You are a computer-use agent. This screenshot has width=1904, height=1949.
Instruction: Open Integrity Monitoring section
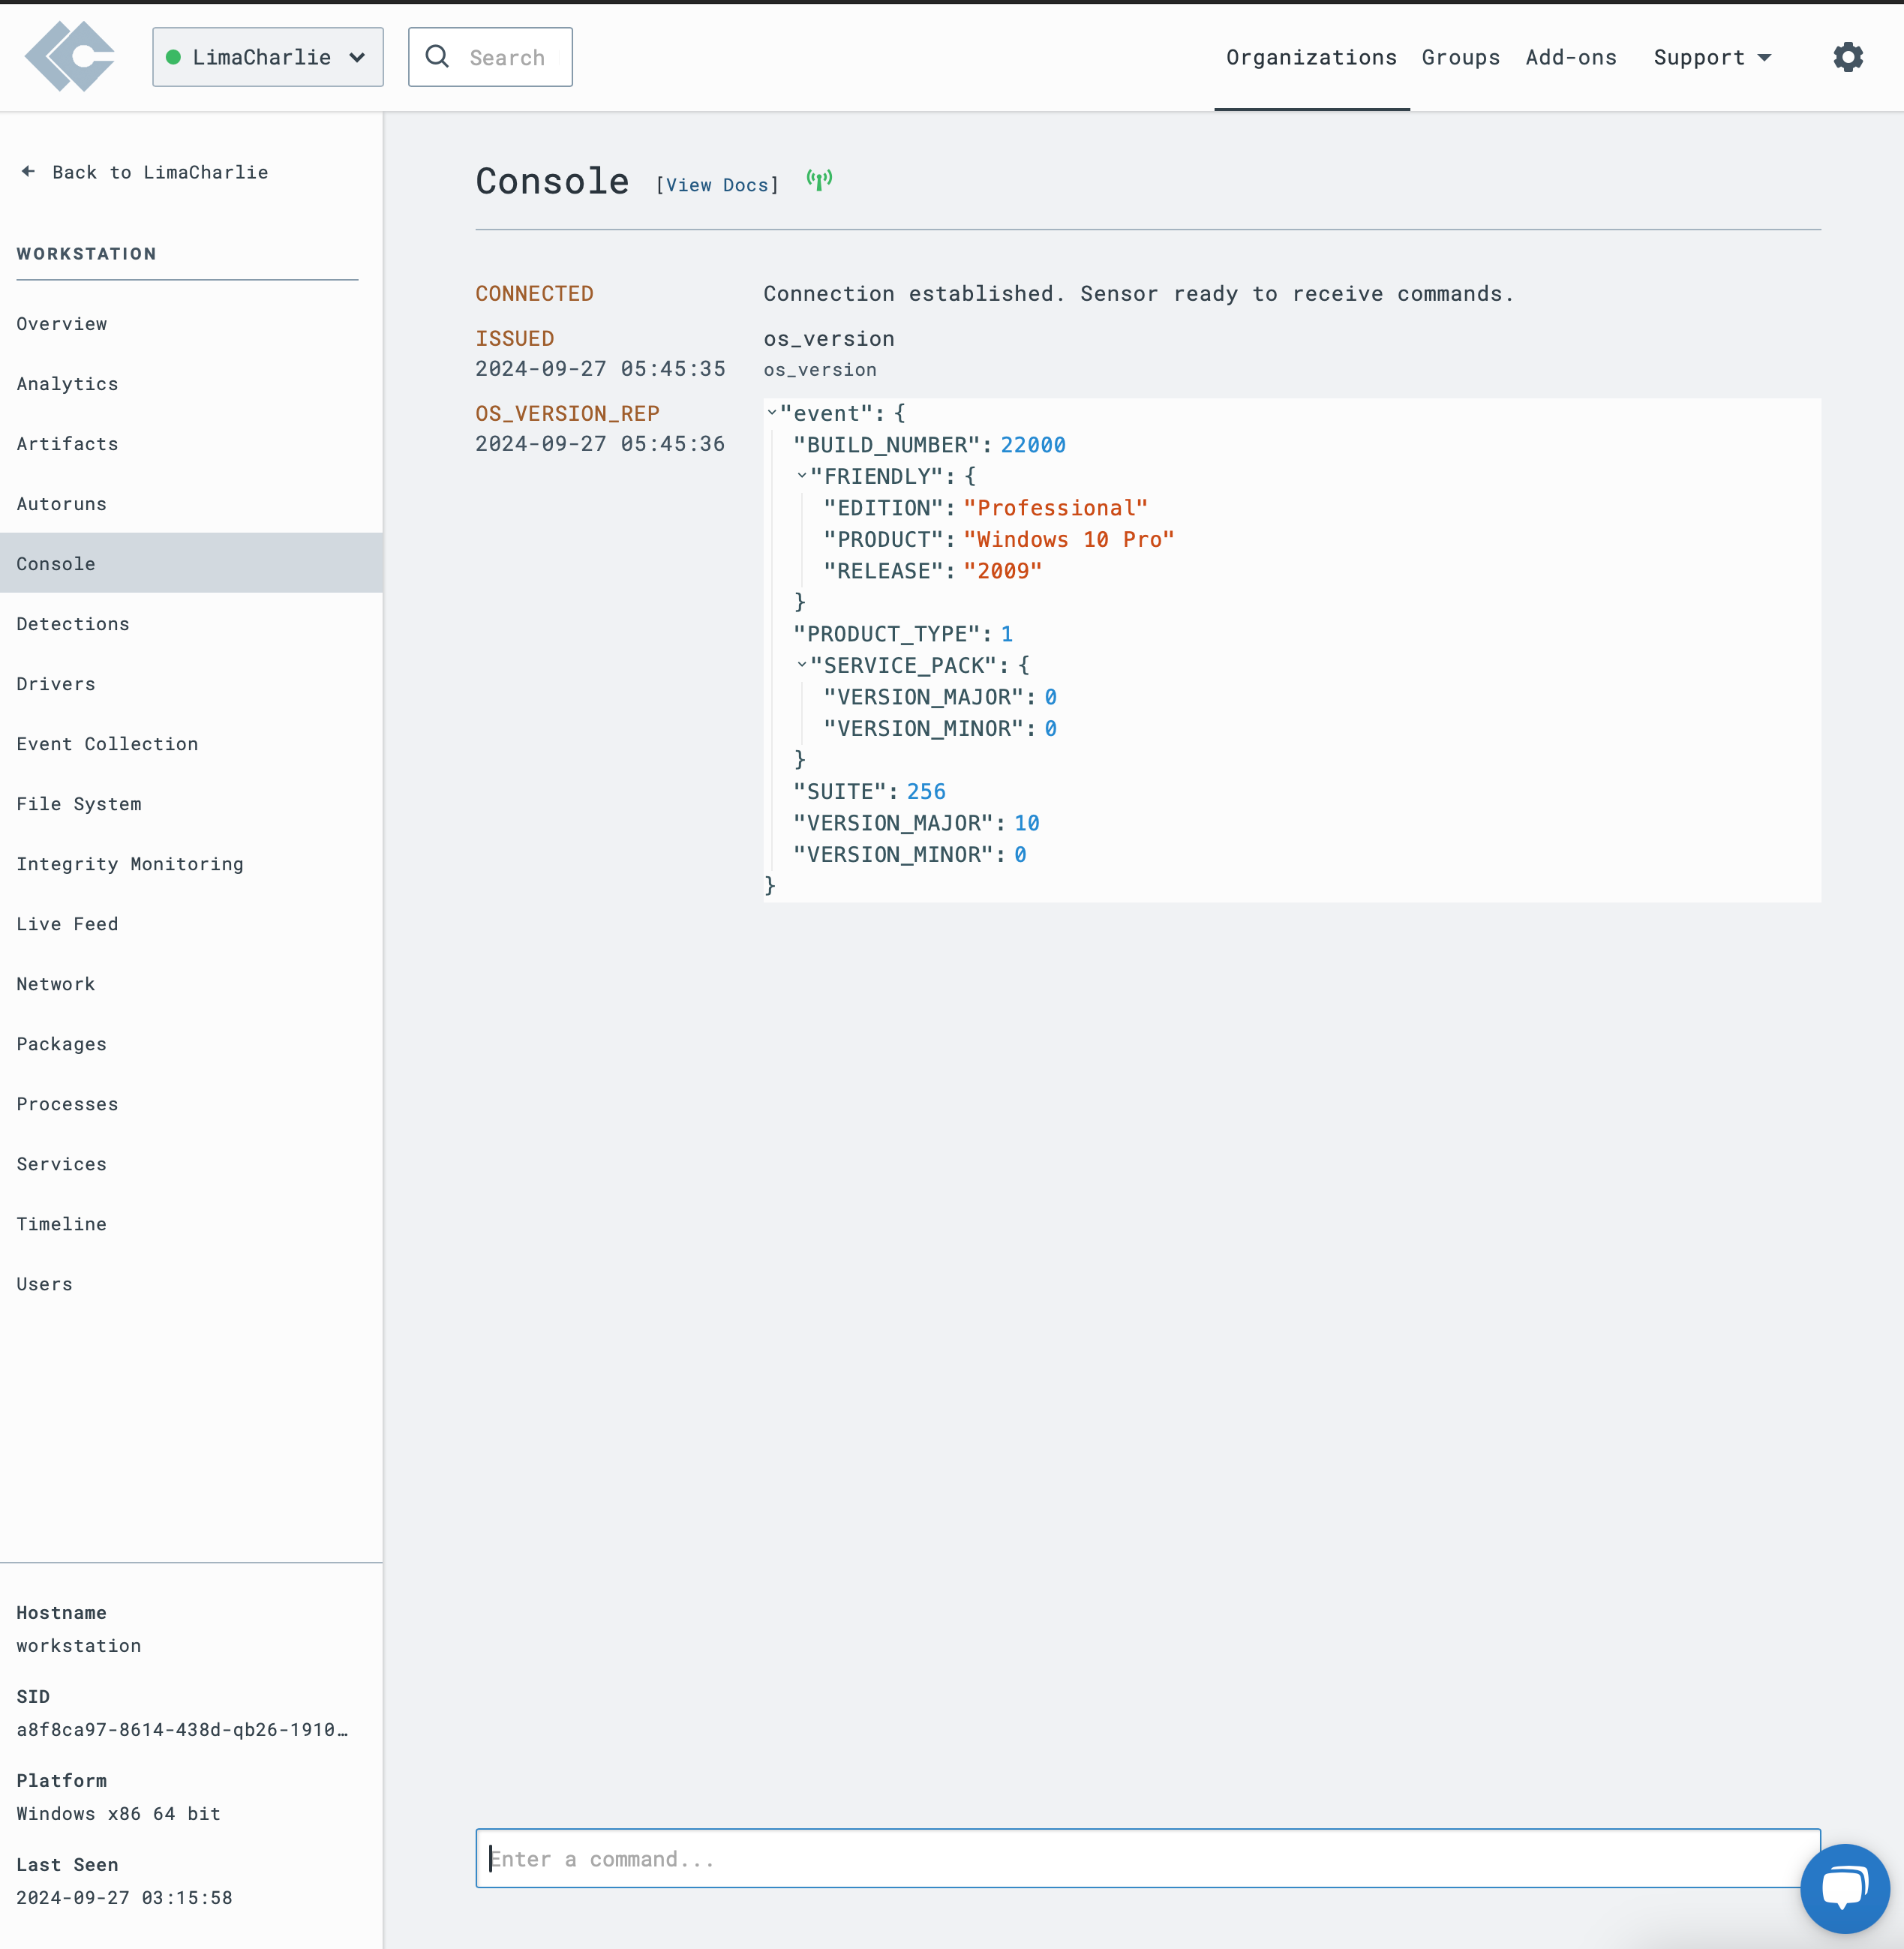[x=131, y=861]
